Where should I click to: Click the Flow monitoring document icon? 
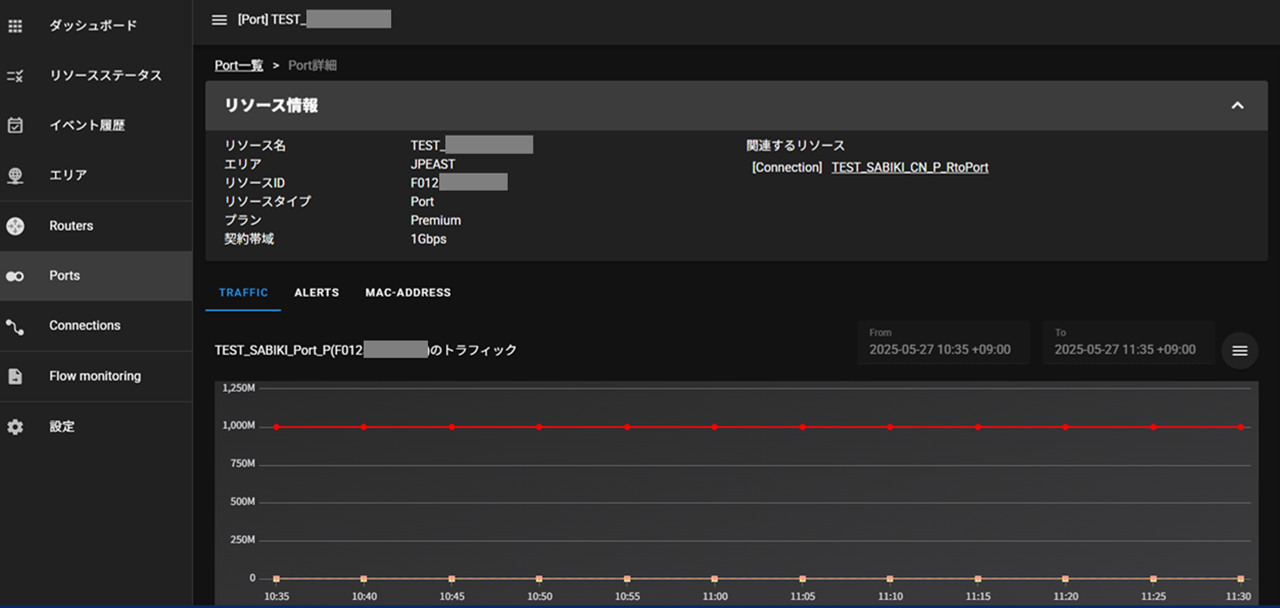tap(15, 377)
